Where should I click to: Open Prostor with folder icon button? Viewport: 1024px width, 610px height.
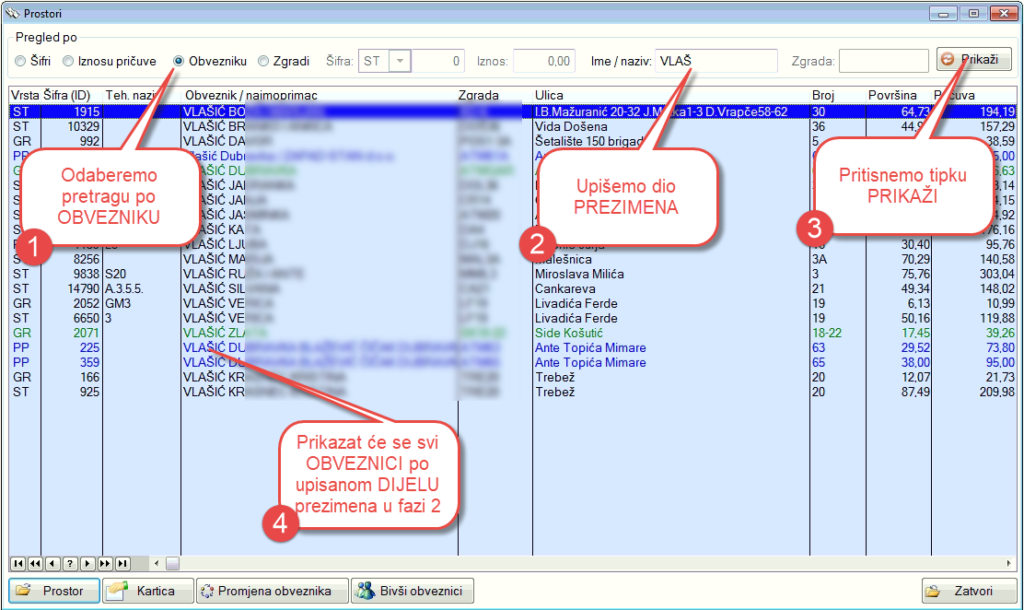click(54, 591)
